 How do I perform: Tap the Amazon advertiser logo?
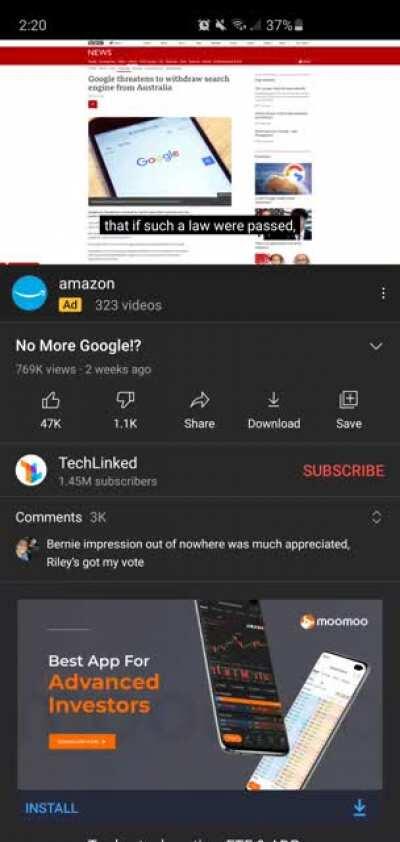coord(30,293)
